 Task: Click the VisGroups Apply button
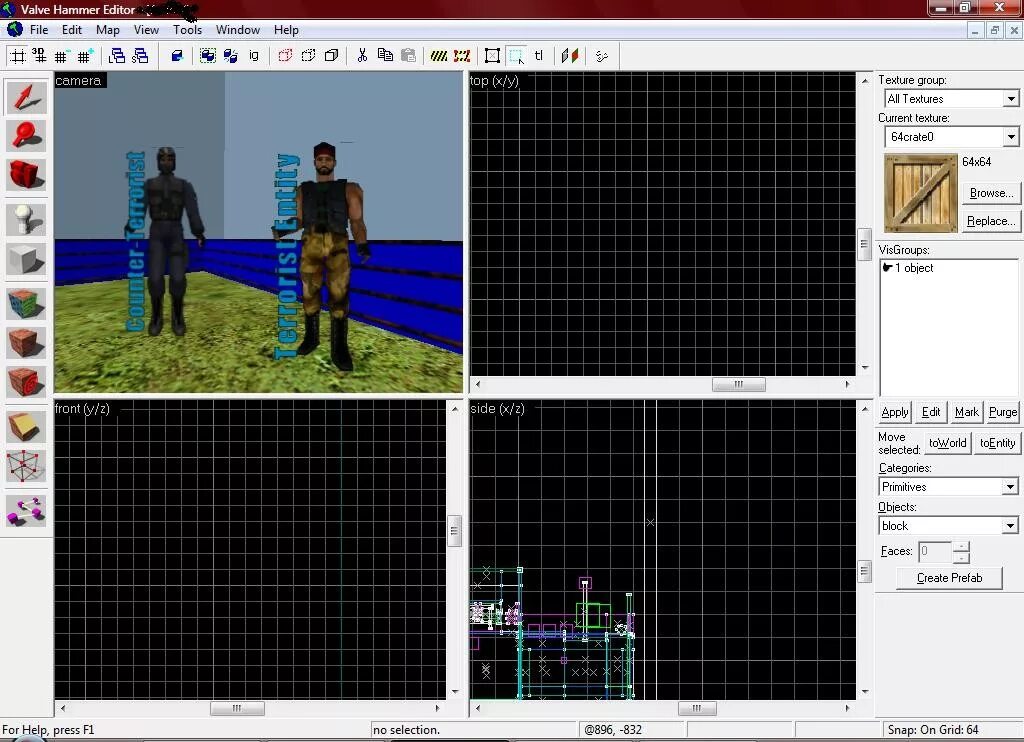(894, 411)
